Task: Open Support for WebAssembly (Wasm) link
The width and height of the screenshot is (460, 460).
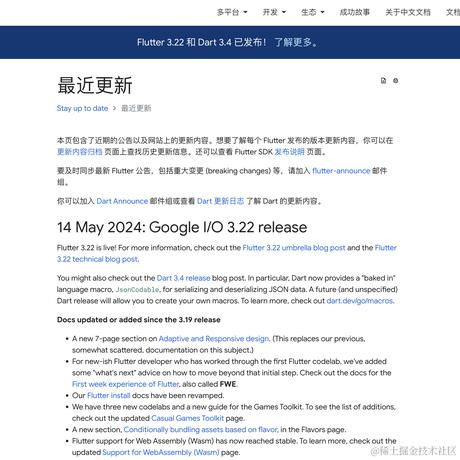Action: point(161,452)
